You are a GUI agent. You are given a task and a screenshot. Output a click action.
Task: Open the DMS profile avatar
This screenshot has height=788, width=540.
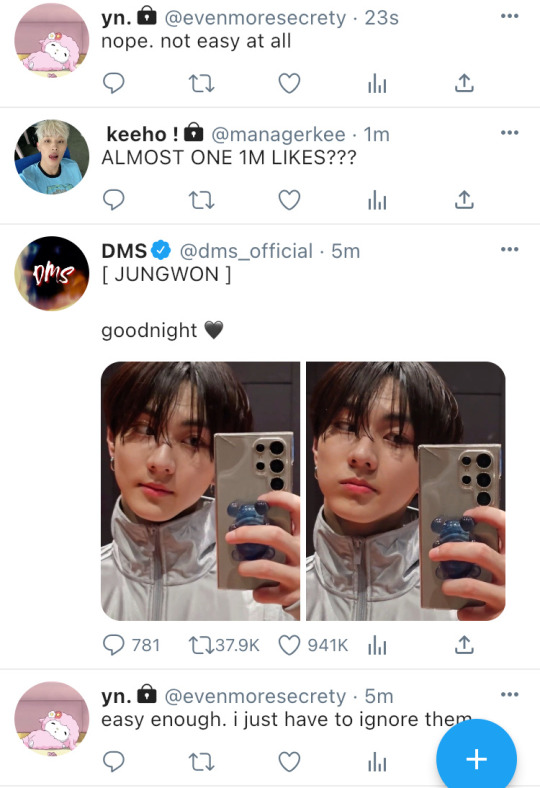(52, 273)
